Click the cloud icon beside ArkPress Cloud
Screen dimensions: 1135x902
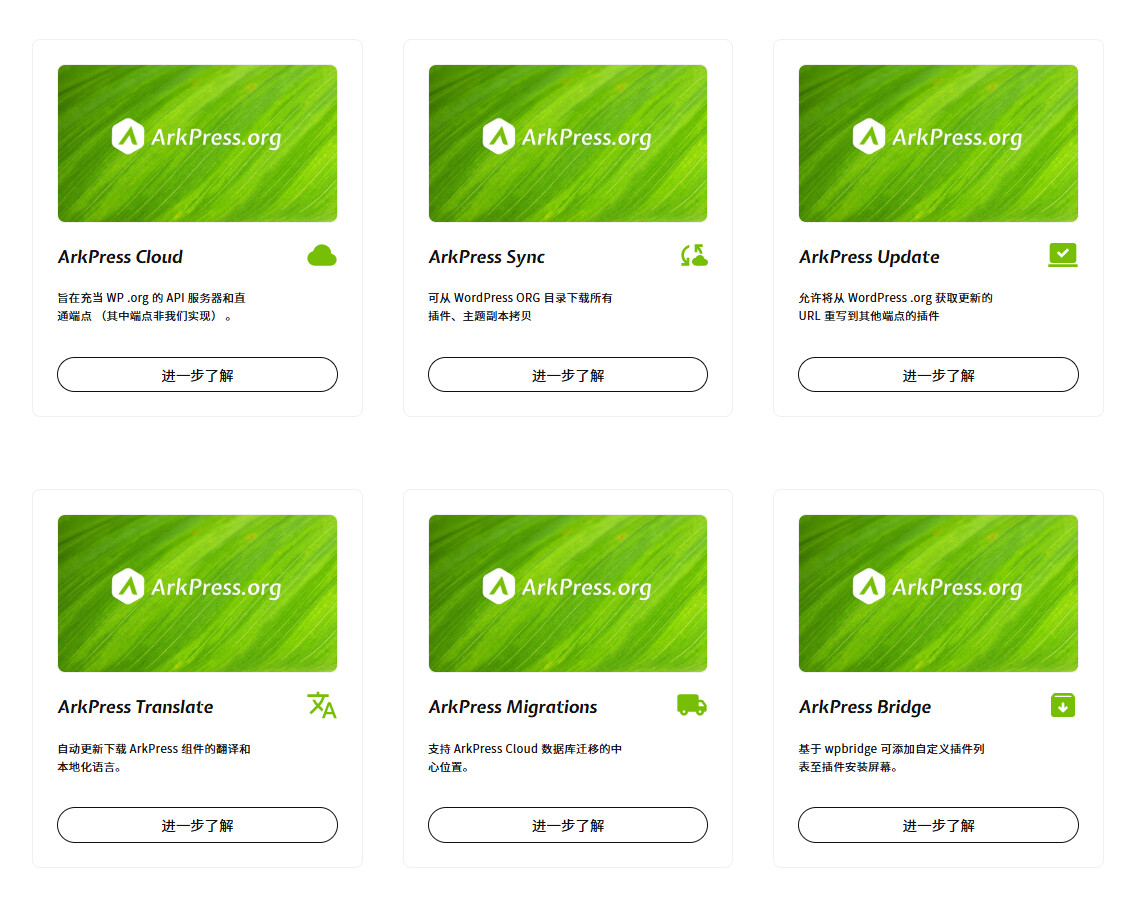322,256
